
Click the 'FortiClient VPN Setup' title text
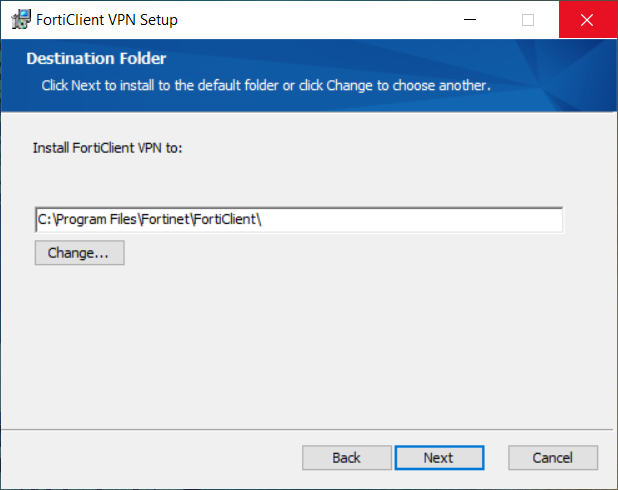pyautogui.click(x=107, y=20)
